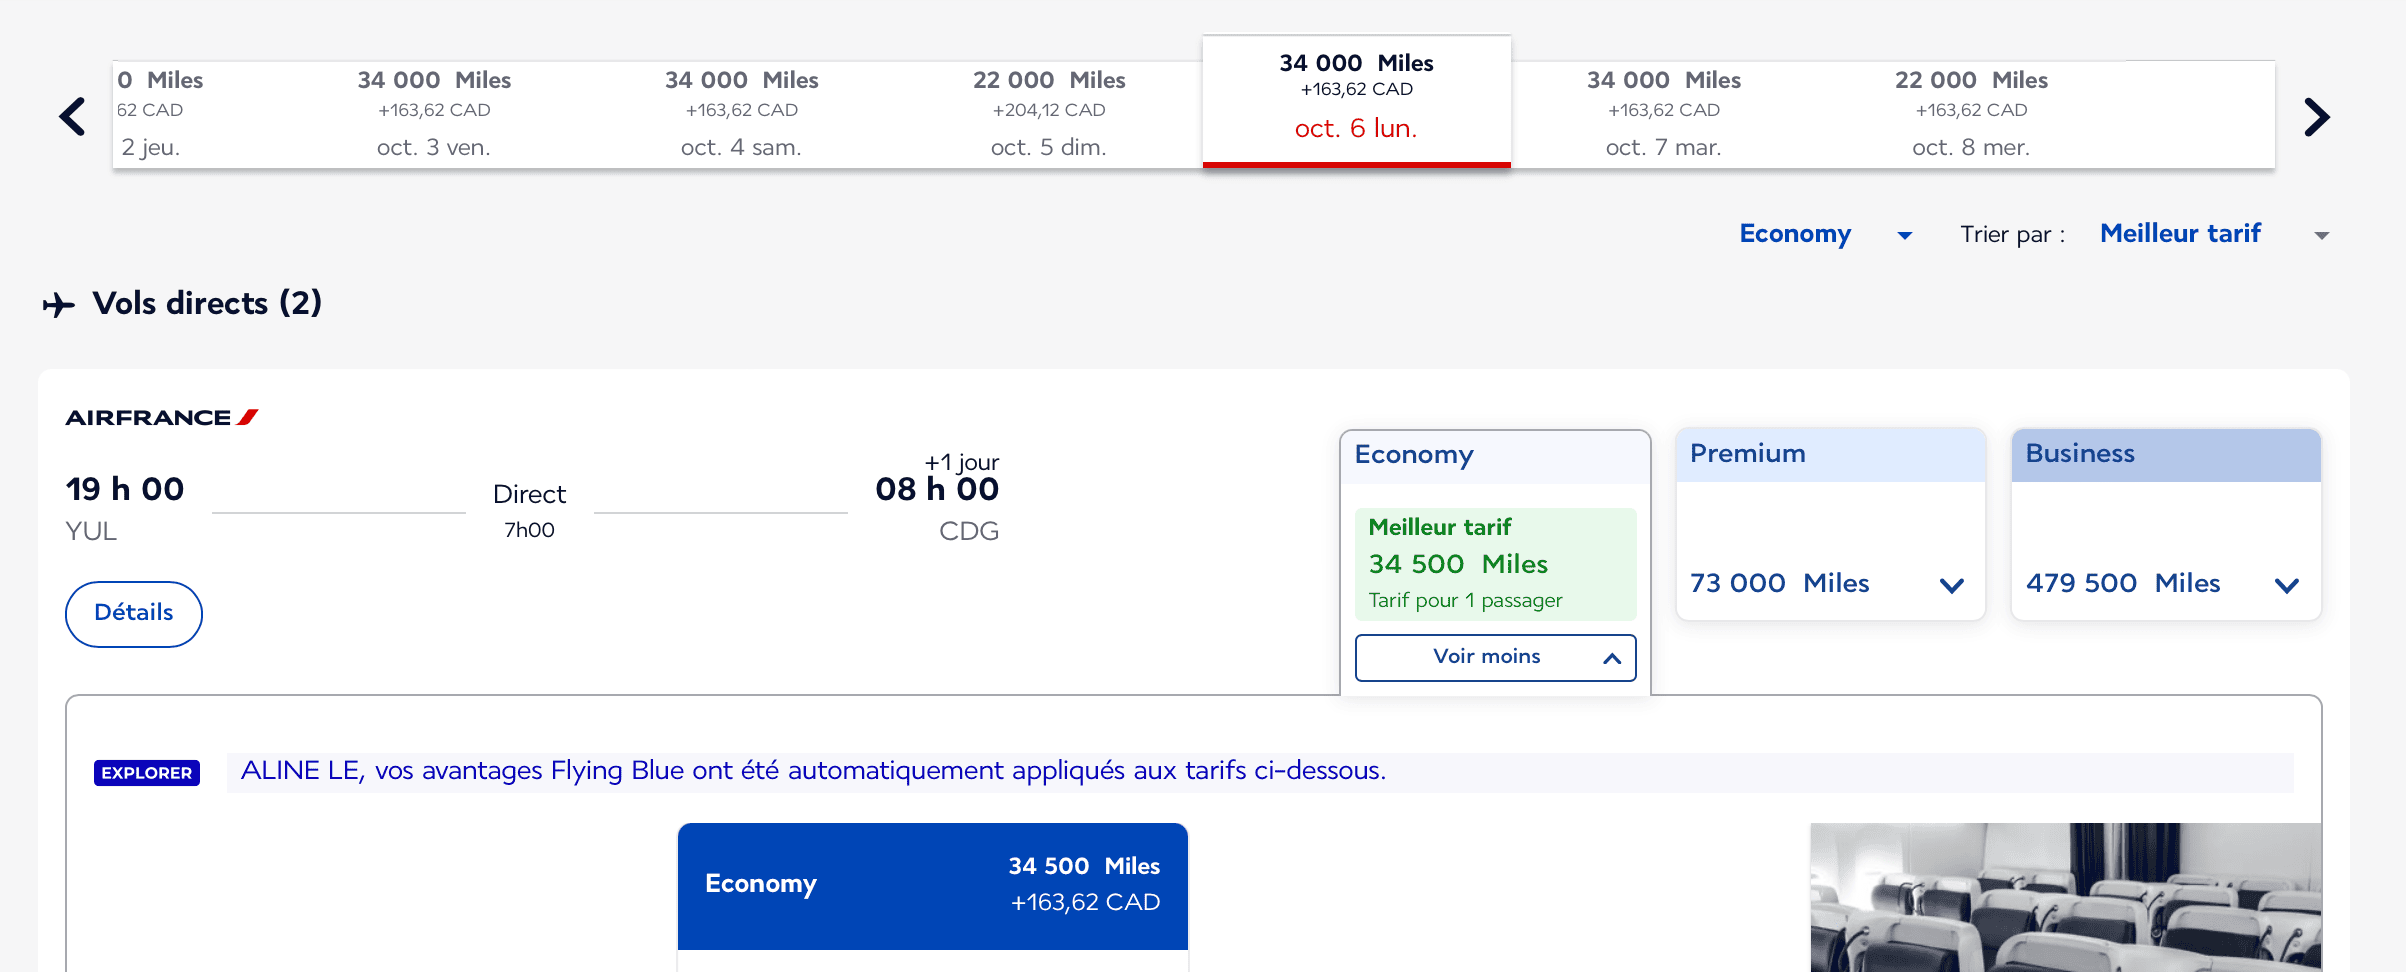Click the EXPLORER status badge

[147, 773]
